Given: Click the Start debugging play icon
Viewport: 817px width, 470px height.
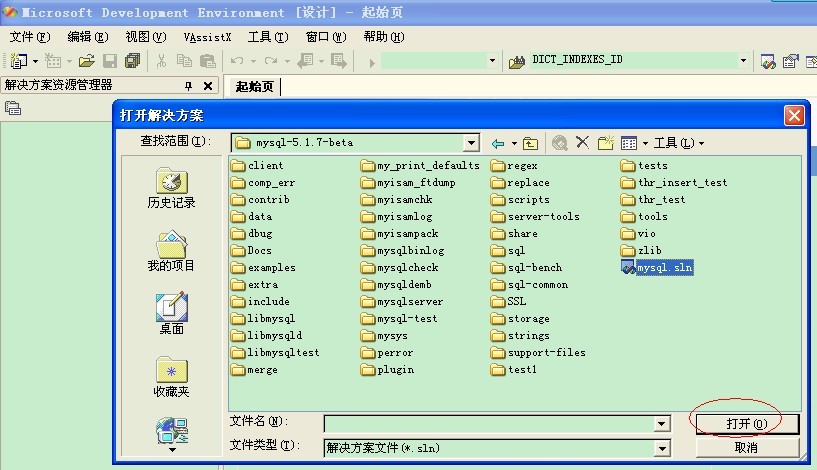Looking at the screenshot, I should click(372, 63).
